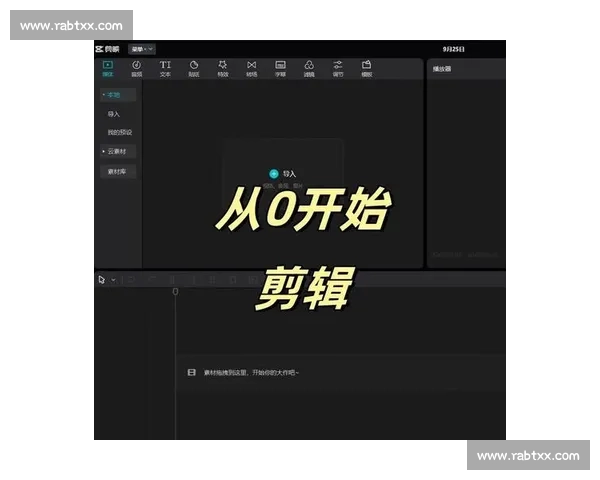
Task: Click the 播放器 player panel title
Action: (442, 69)
